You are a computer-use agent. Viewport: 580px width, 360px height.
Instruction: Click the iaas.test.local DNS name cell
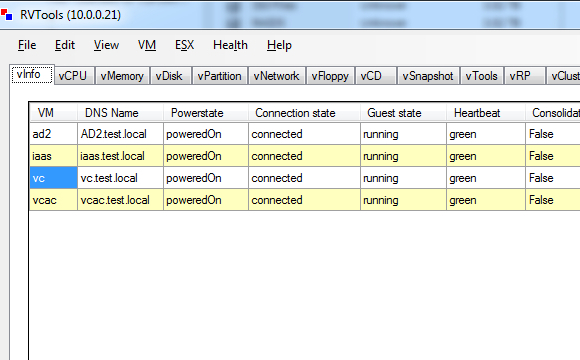120,156
